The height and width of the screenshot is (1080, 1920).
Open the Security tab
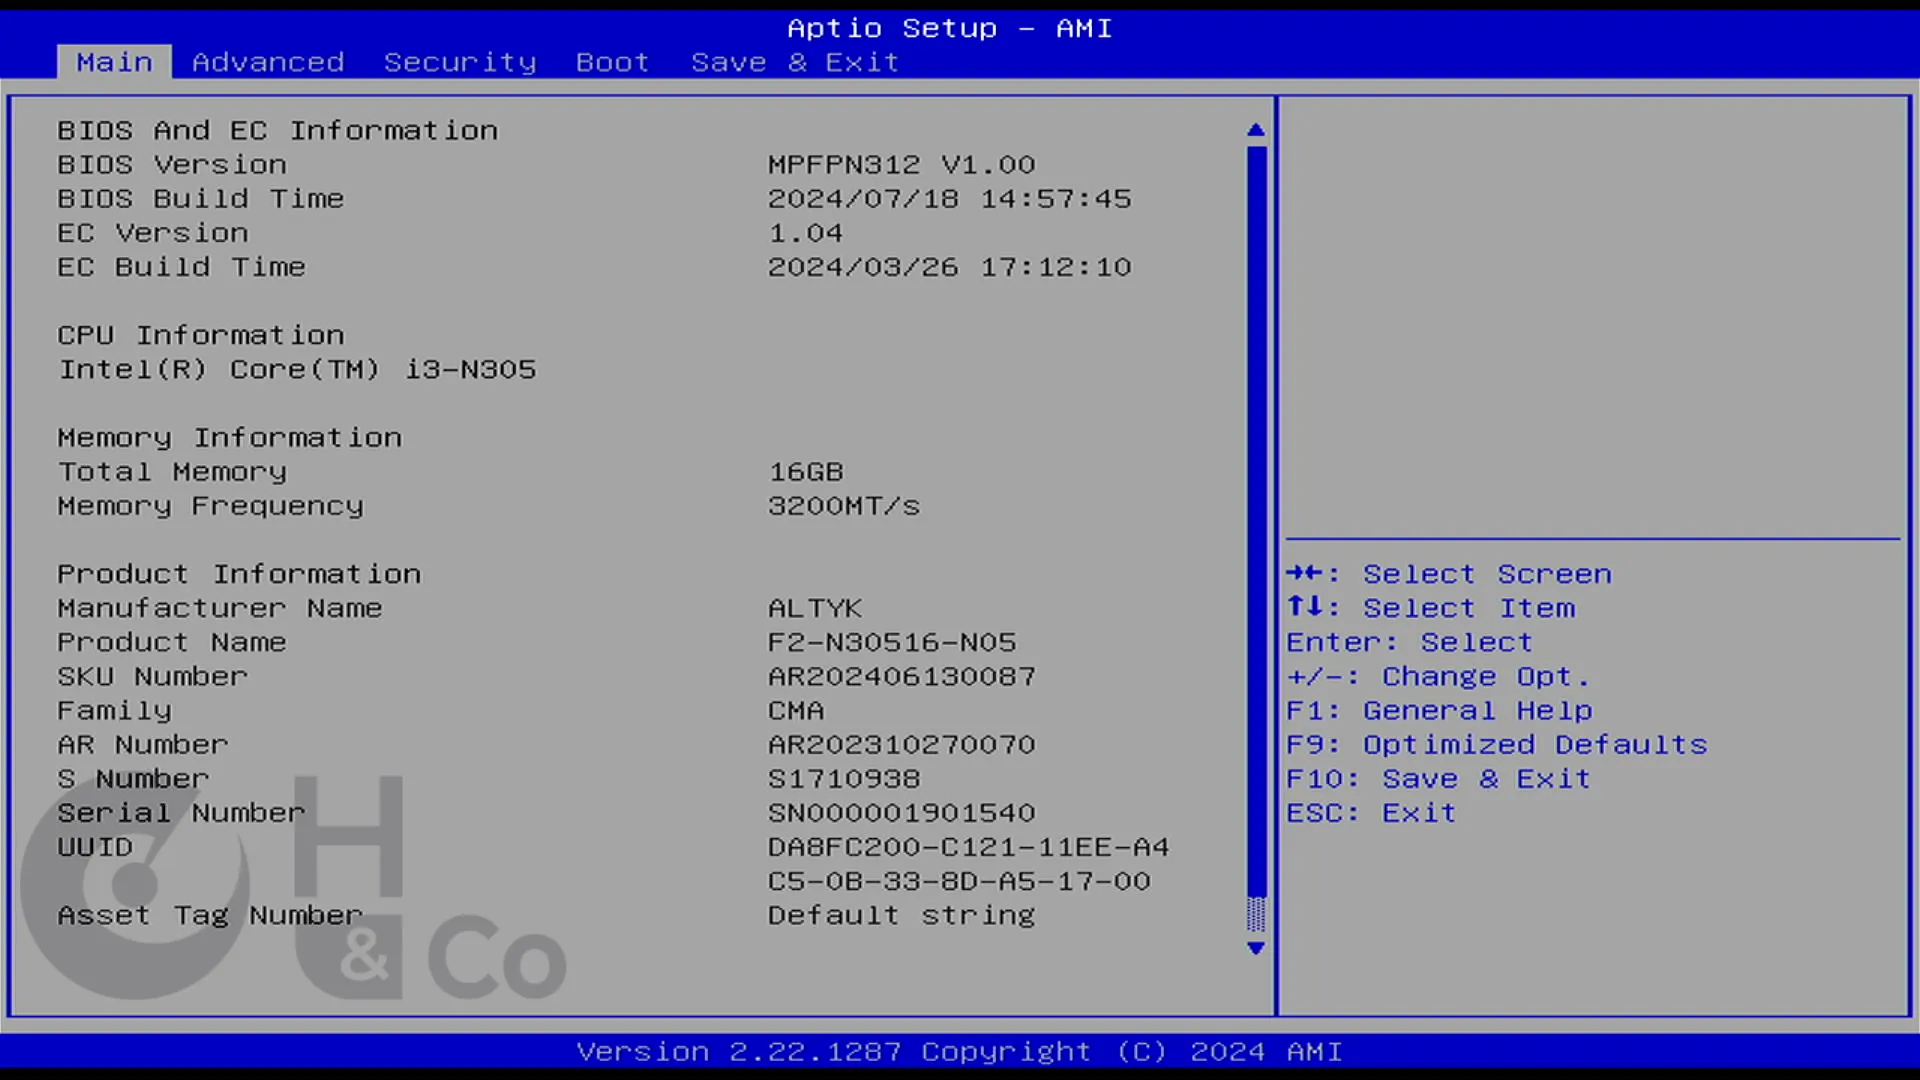(x=460, y=62)
